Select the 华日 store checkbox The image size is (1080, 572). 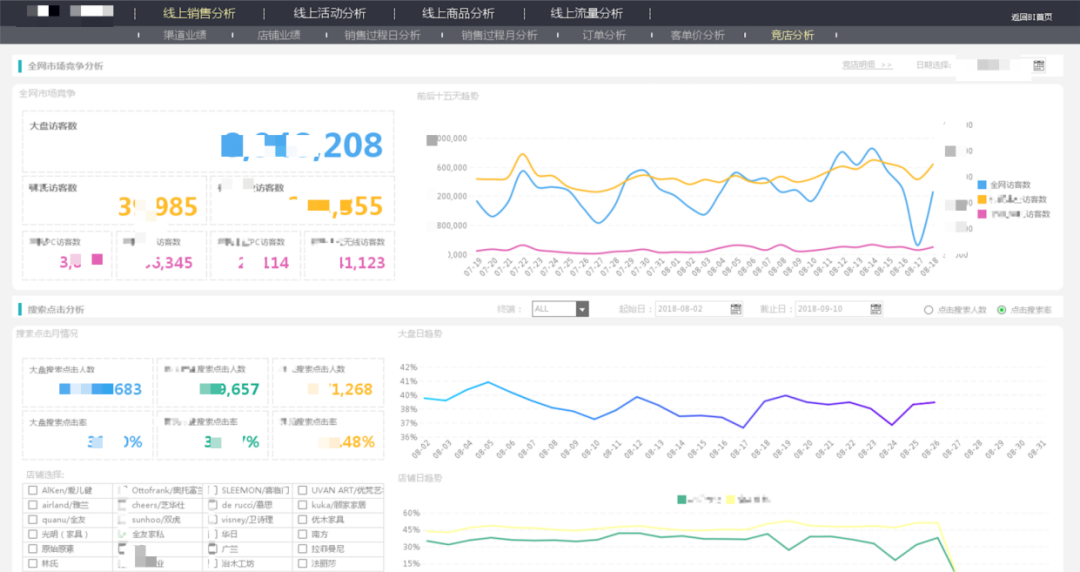(213, 534)
